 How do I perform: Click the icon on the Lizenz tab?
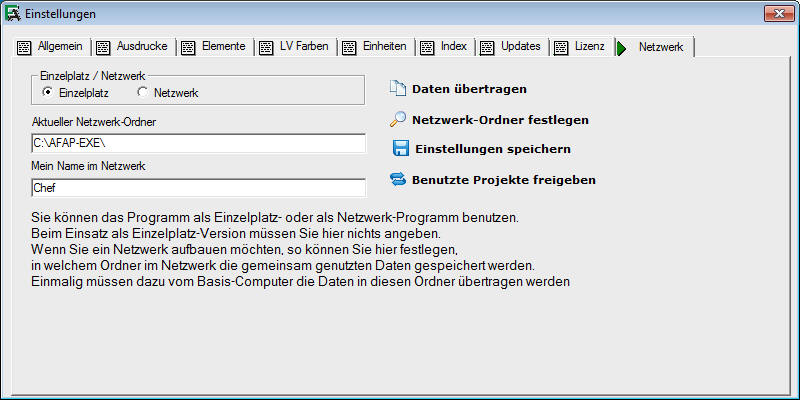pos(561,47)
